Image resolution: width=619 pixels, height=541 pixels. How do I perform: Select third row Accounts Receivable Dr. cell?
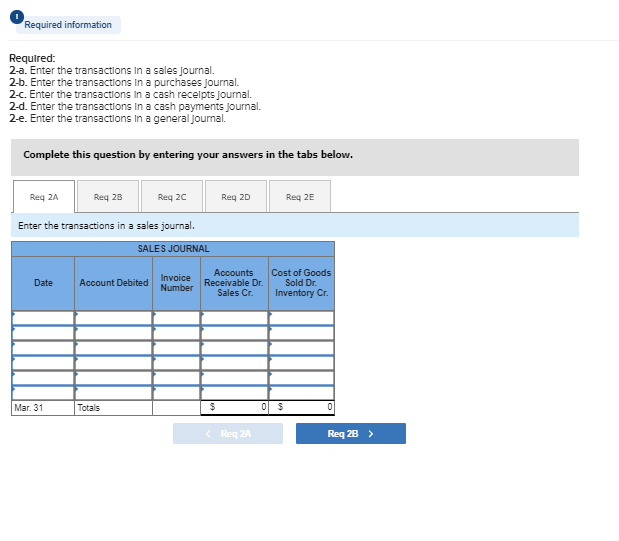[x=234, y=348]
